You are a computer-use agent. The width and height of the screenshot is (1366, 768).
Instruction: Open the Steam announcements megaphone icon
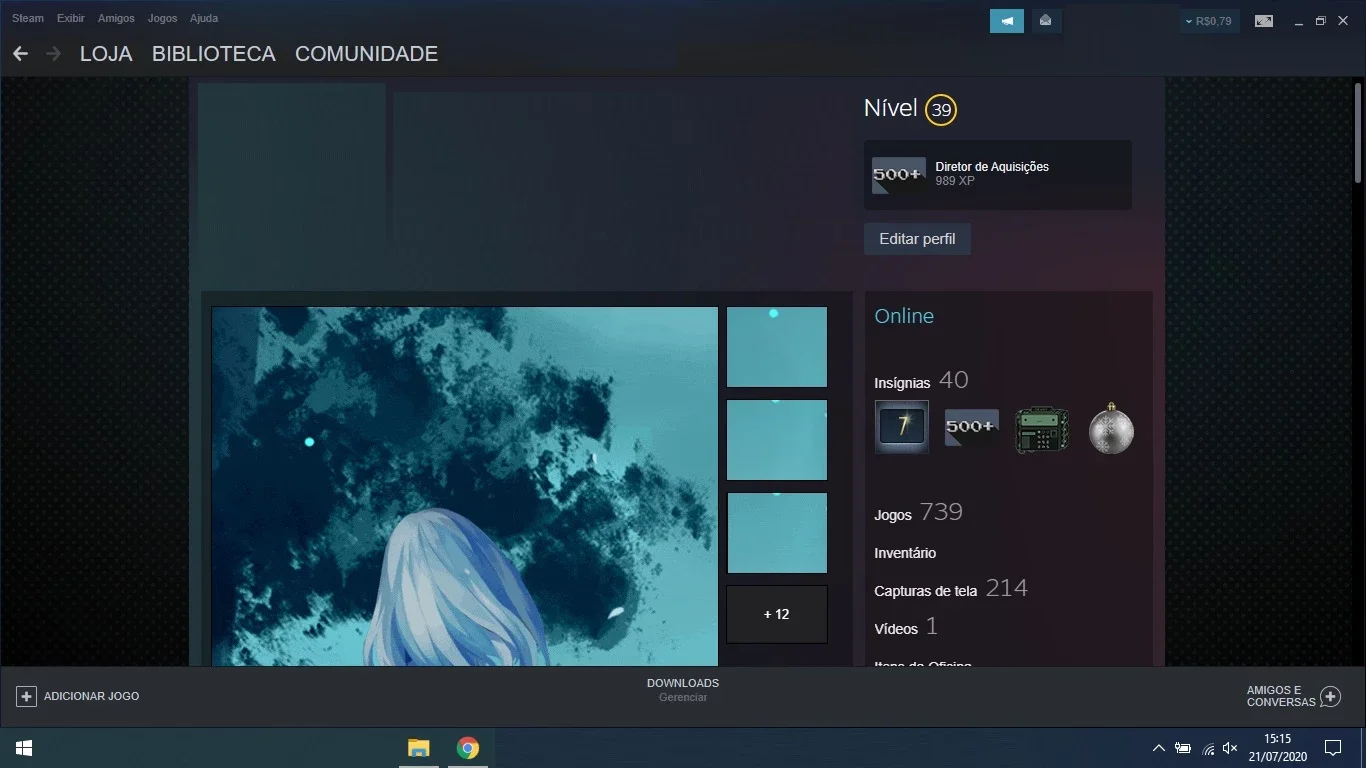pos(1007,20)
